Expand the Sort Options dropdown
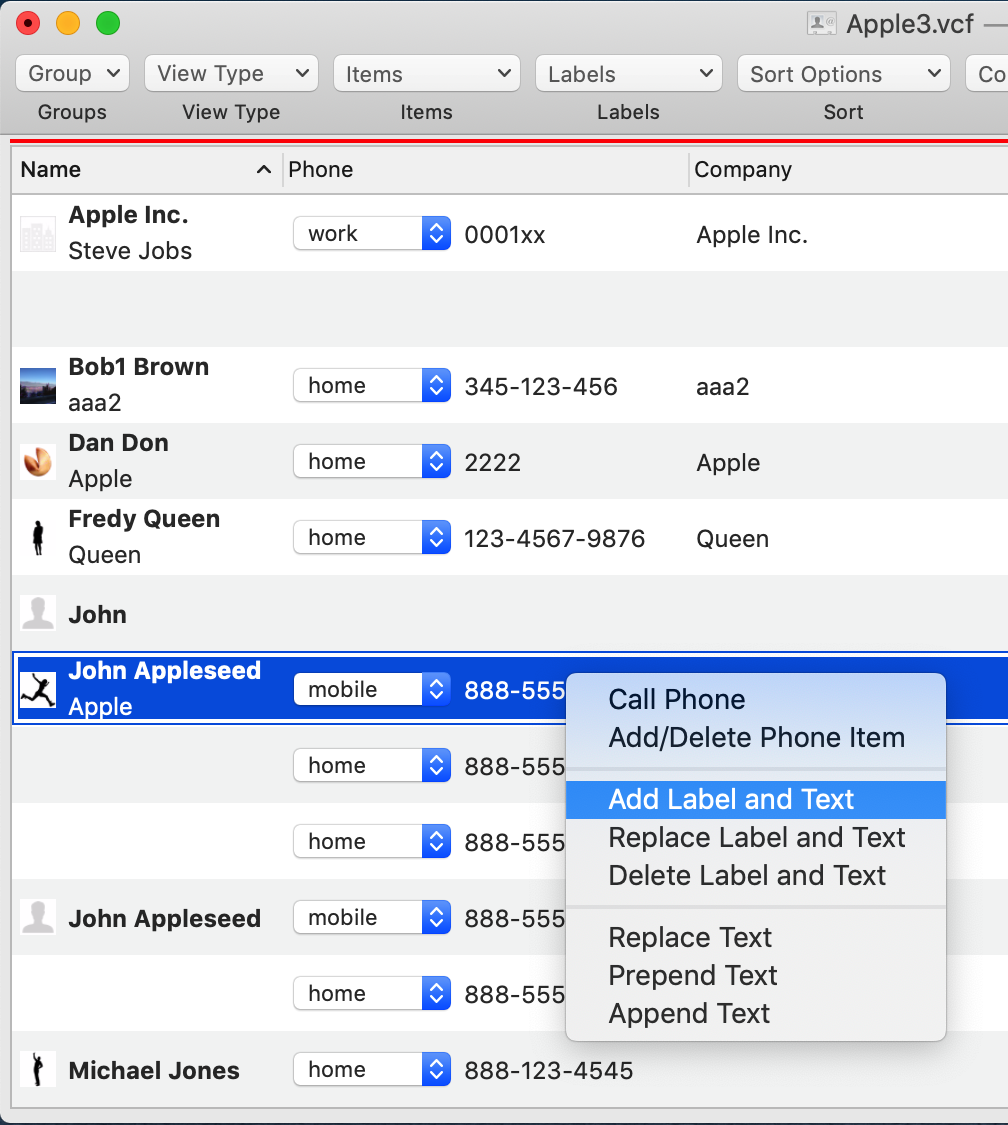The image size is (1008, 1125). (x=844, y=73)
